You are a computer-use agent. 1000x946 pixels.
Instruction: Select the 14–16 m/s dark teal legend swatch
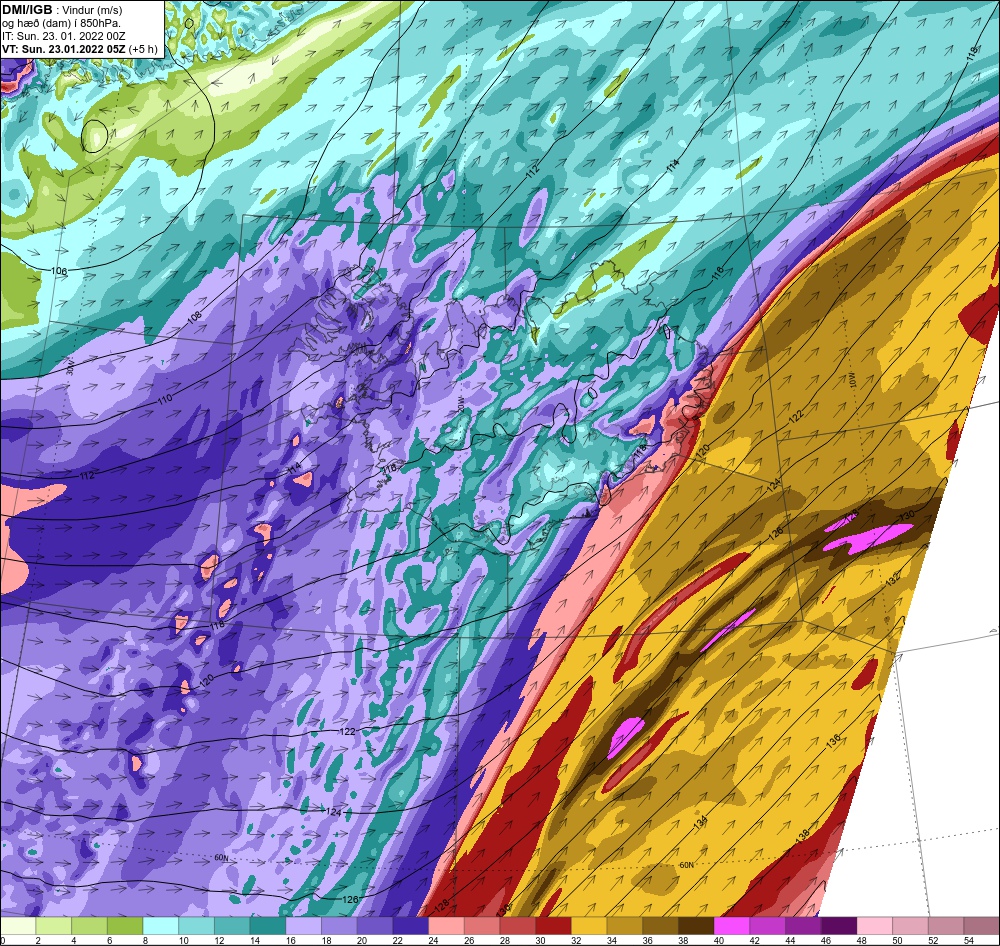(x=268, y=926)
